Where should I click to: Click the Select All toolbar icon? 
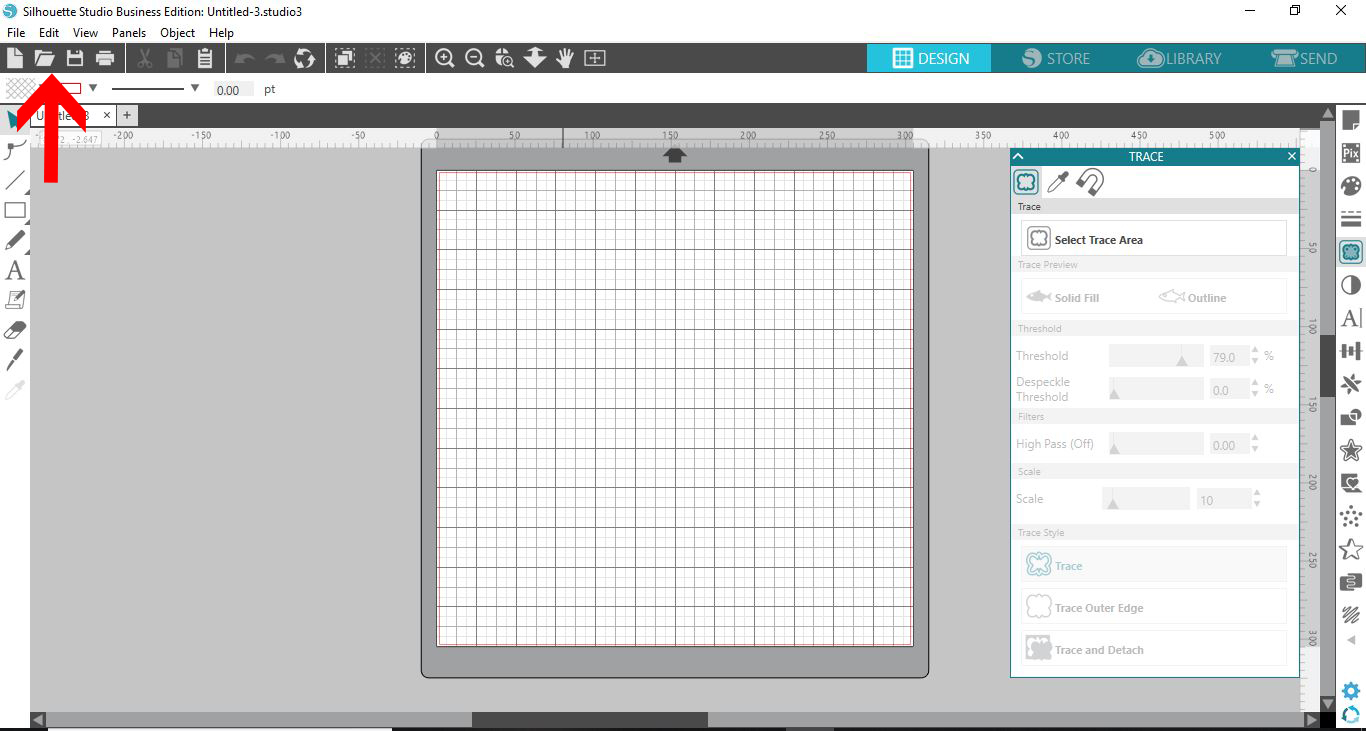point(345,58)
